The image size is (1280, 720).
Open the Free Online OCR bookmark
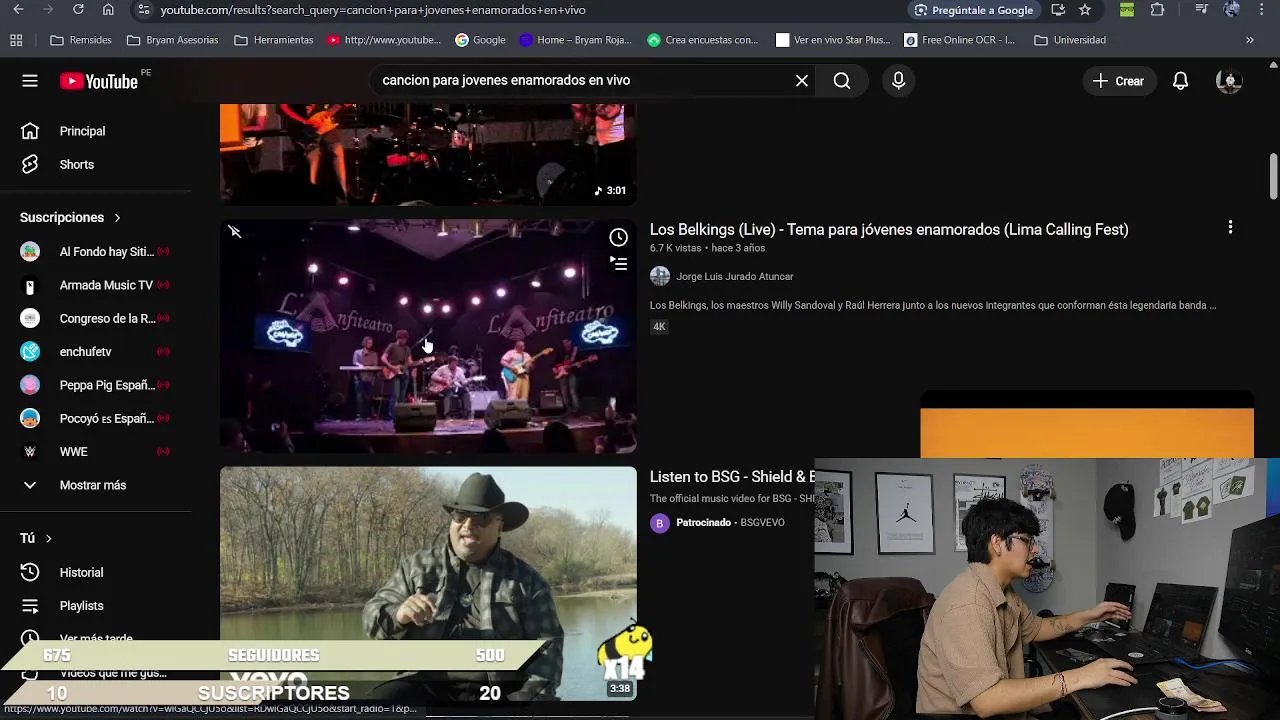[960, 40]
